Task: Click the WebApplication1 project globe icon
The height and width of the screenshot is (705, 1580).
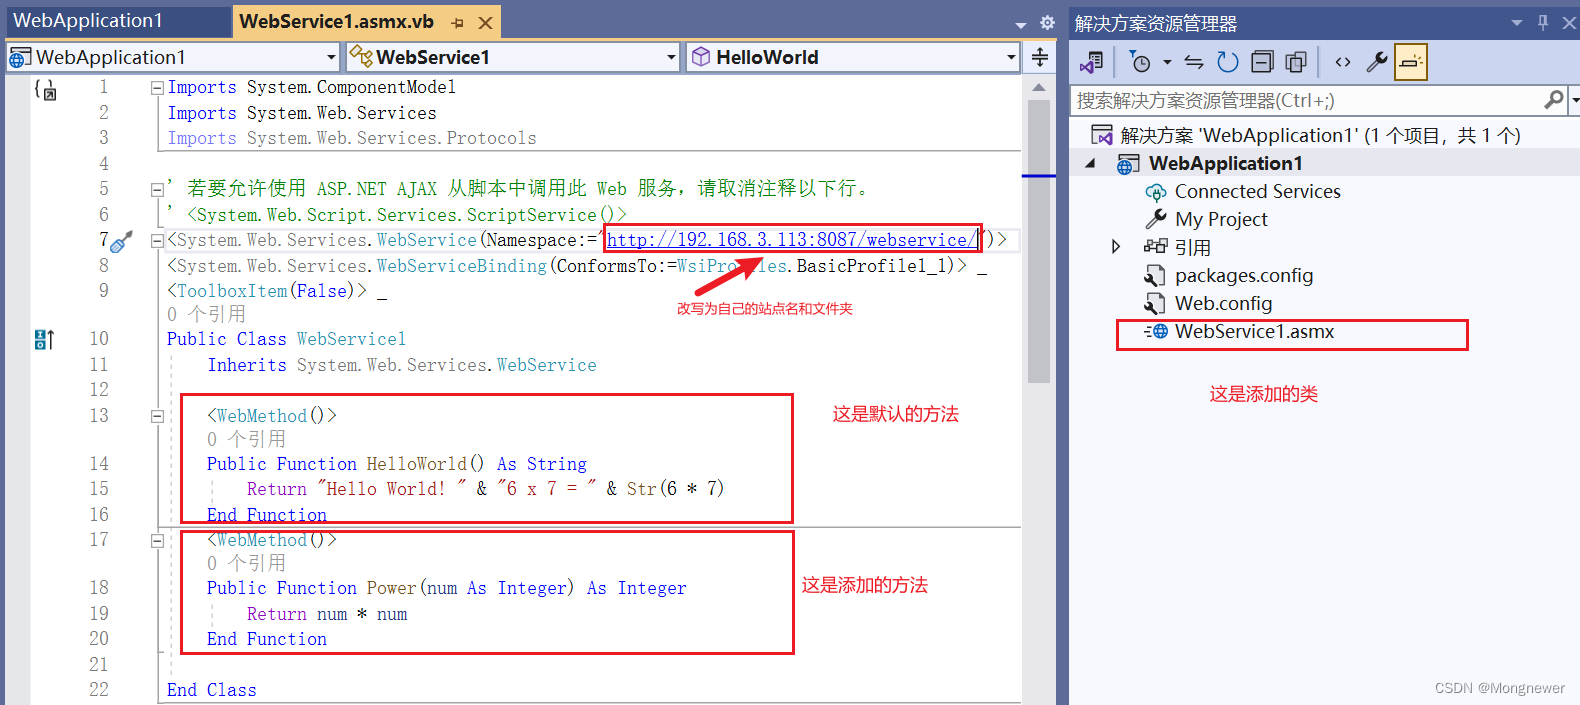Action: (1128, 164)
